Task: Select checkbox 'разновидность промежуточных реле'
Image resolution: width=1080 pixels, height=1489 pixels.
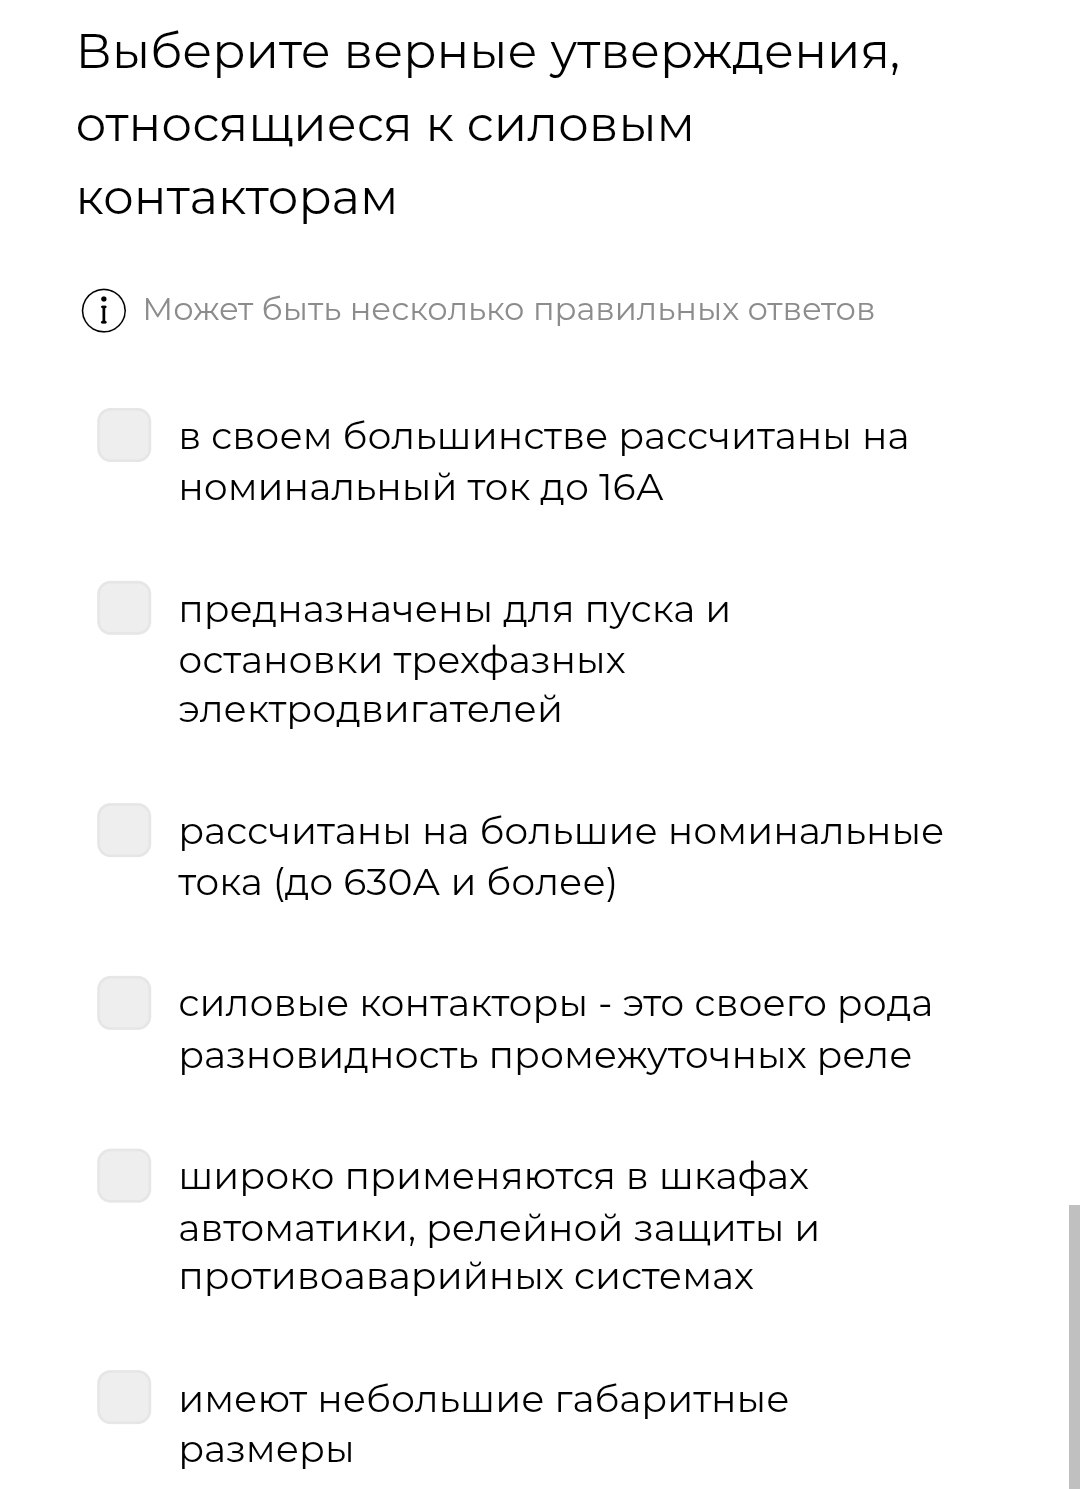Action: [124, 1003]
